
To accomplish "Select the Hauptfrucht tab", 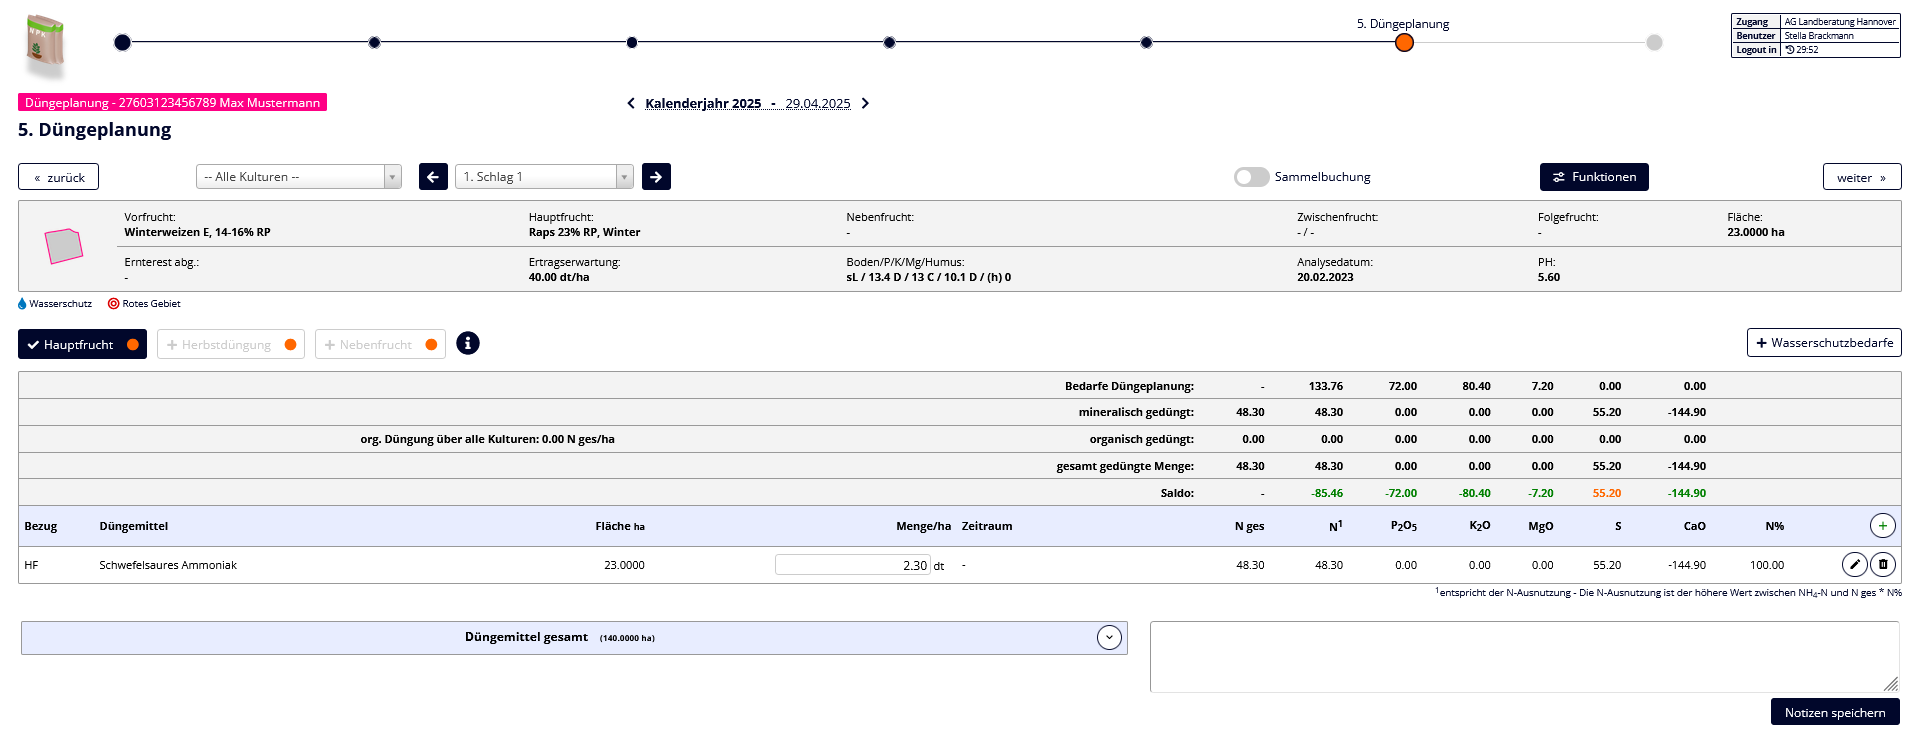I will point(82,345).
